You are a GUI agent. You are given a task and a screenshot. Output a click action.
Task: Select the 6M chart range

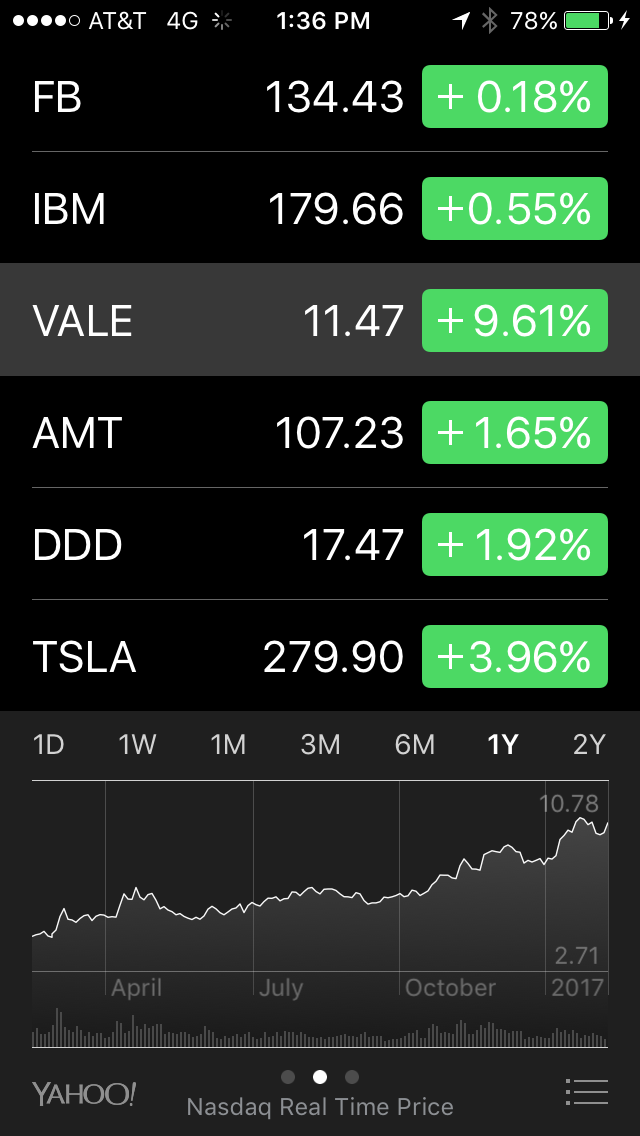coord(414,744)
